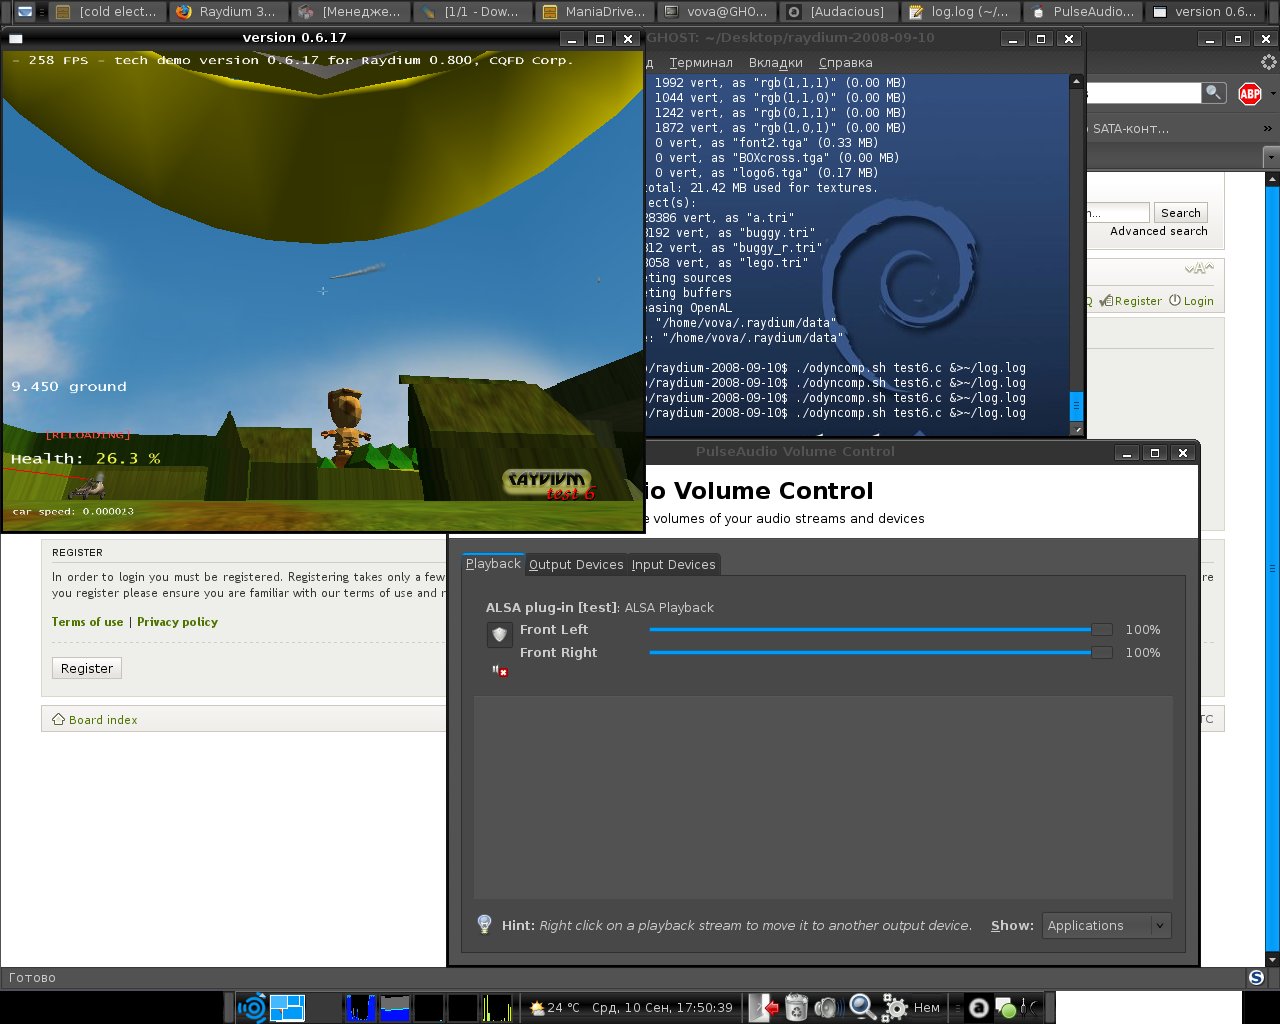Mute the ALSA Playback stream
The height and width of the screenshot is (1024, 1280).
pyautogui.click(x=500, y=671)
